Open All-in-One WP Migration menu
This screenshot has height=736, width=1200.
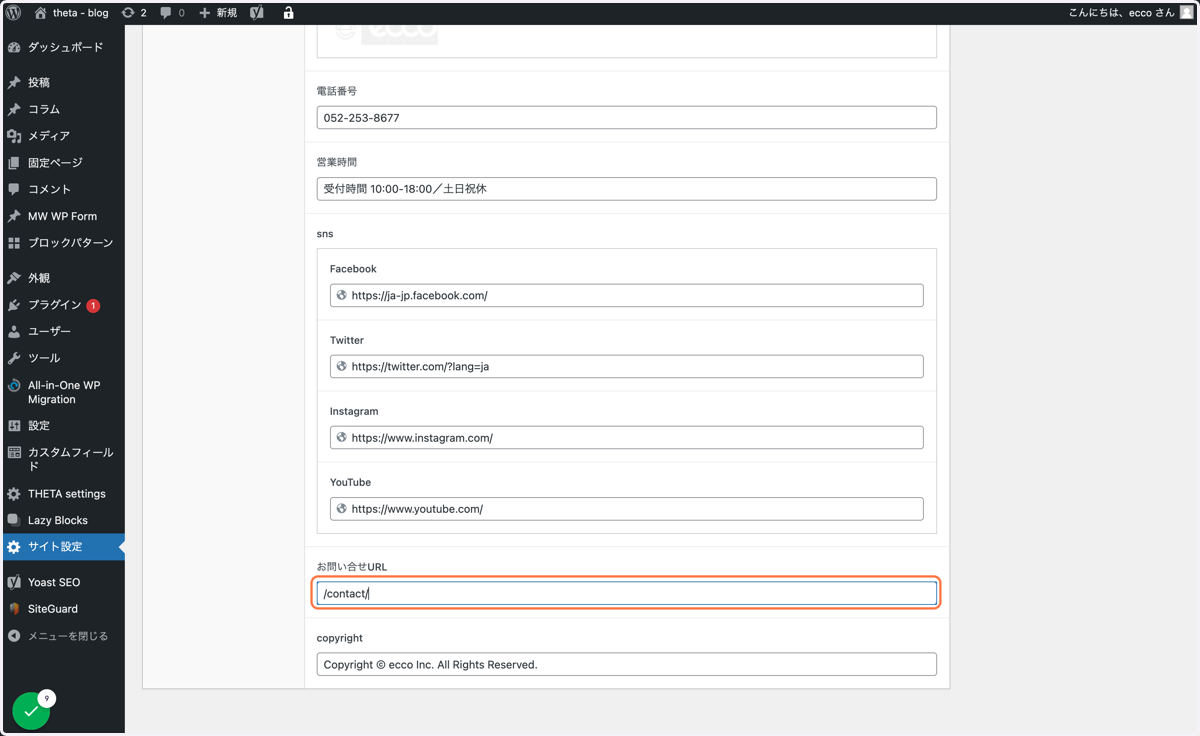(x=64, y=392)
